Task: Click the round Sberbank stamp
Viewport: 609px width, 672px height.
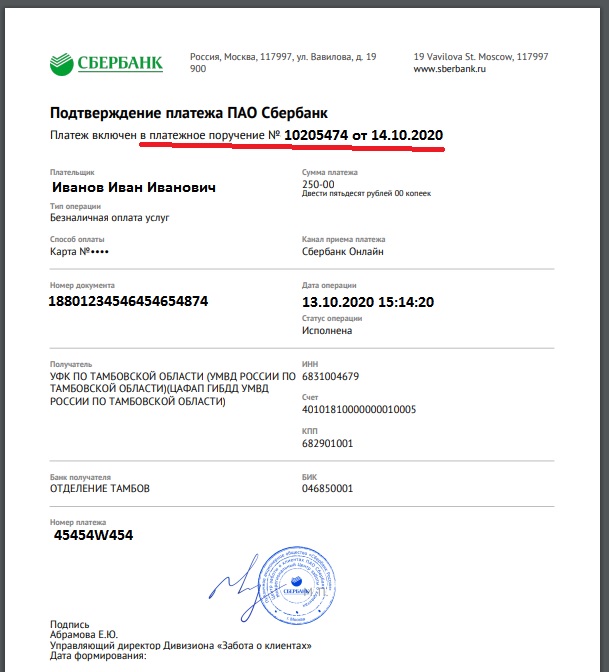Action: [x=298, y=585]
